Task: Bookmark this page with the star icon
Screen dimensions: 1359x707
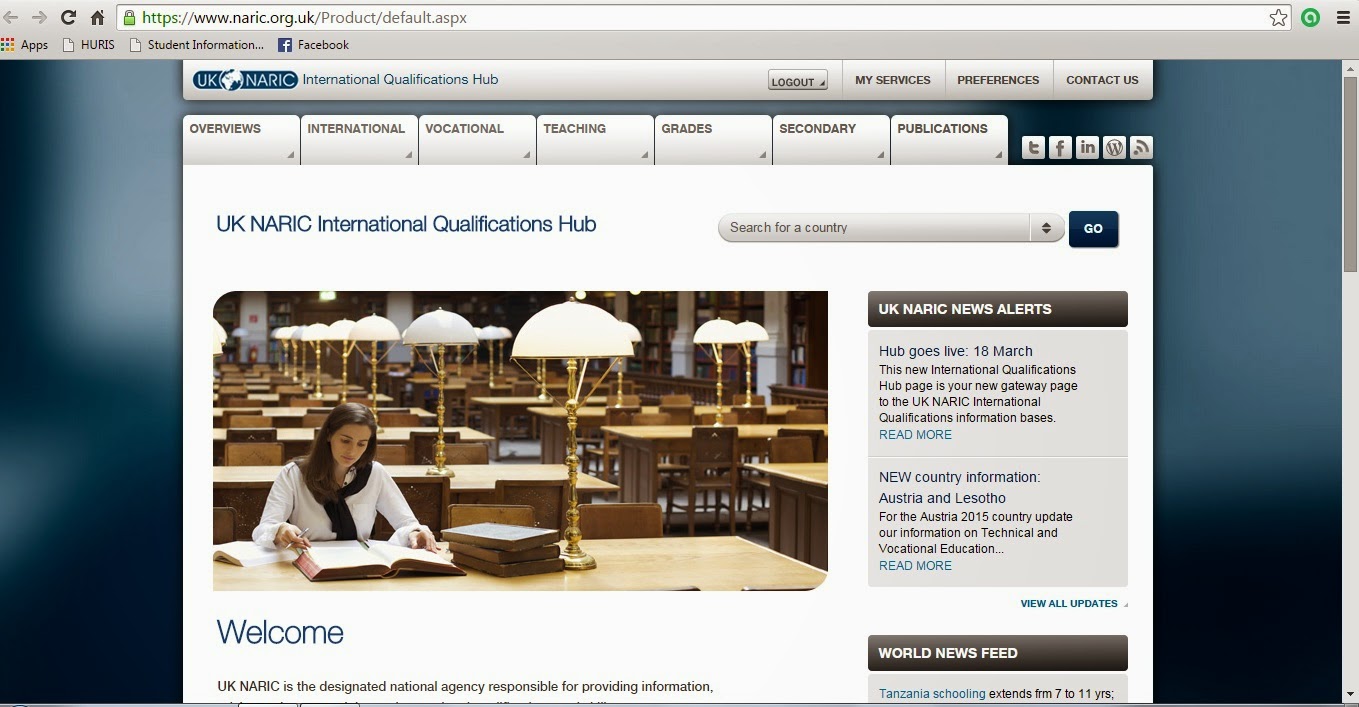Action: tap(1278, 17)
